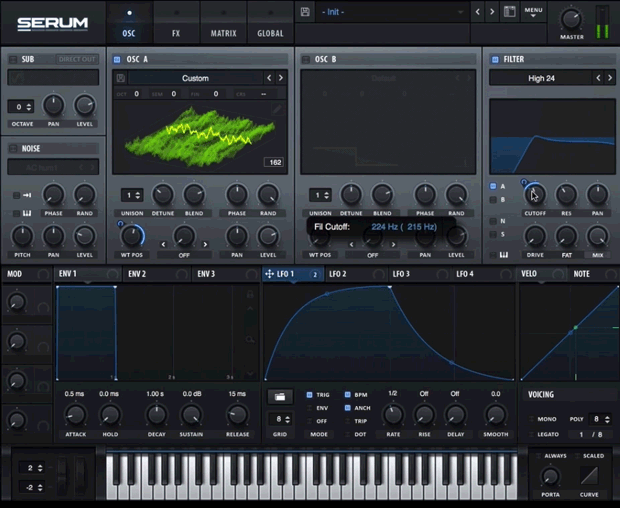
Task: Switch to the GLOBAL tab
Action: (270, 24)
